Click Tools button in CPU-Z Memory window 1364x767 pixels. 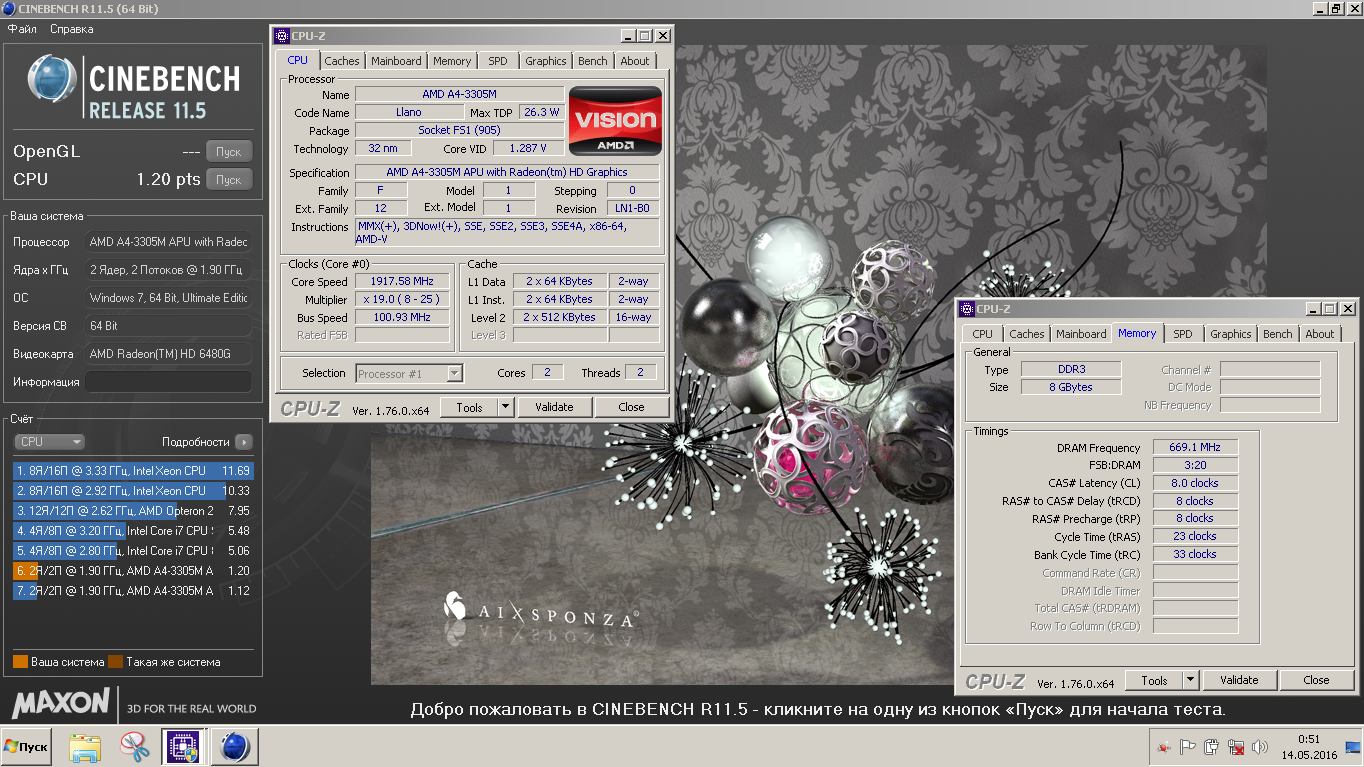tap(1154, 680)
